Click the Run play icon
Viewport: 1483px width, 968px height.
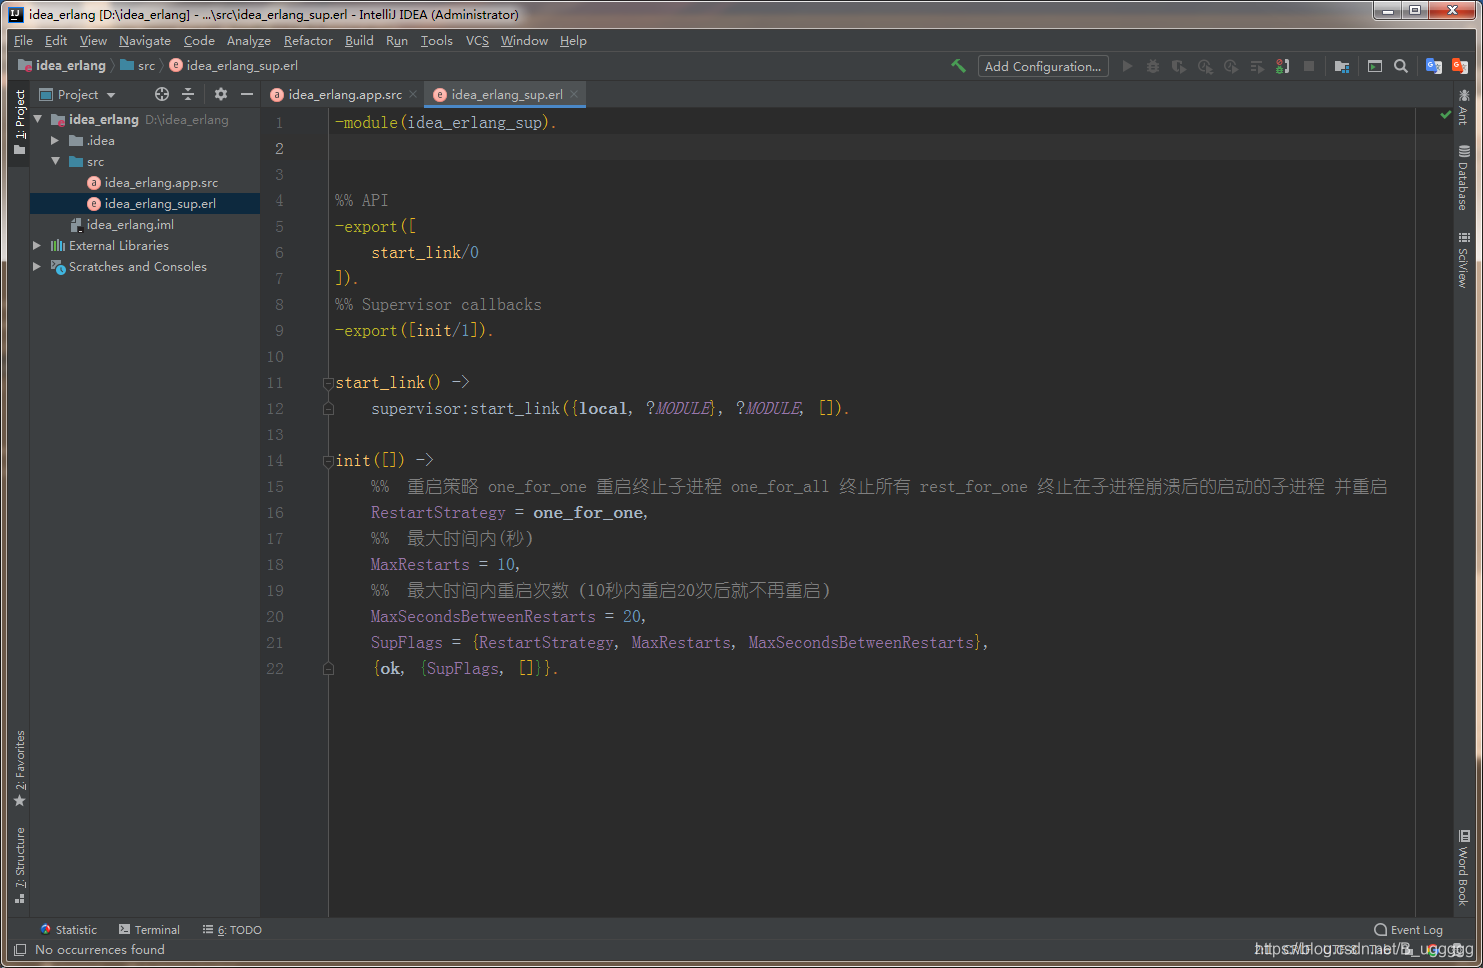1127,66
